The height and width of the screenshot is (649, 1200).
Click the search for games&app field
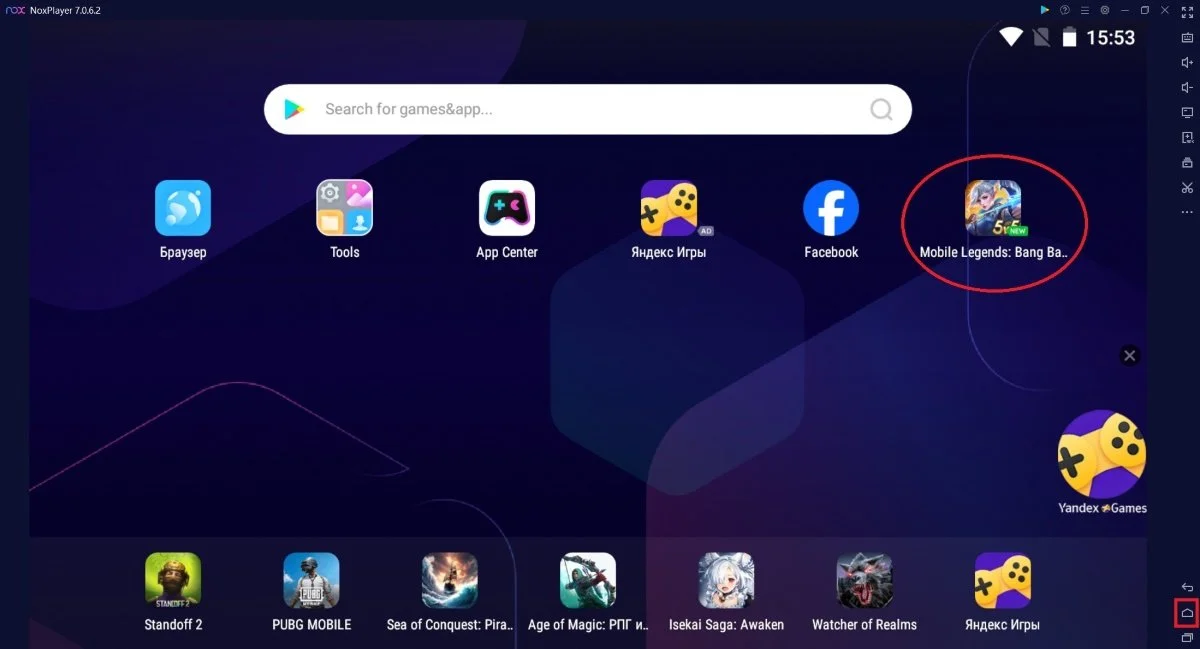click(588, 109)
